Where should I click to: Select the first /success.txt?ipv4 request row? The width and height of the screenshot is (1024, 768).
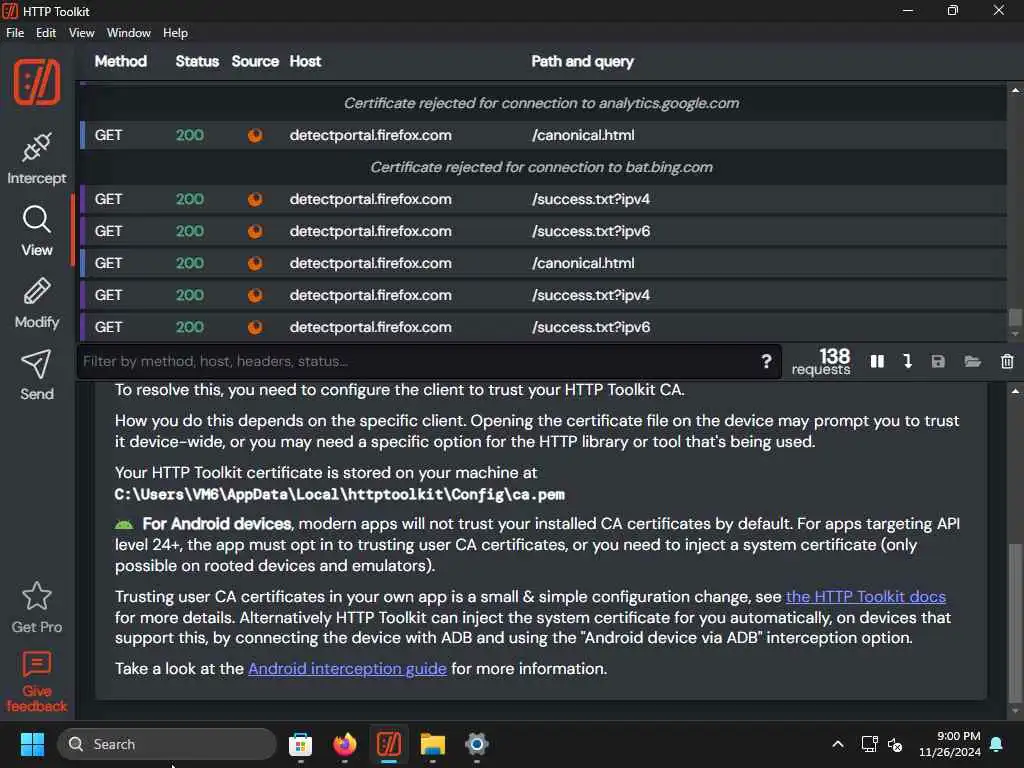click(542, 199)
